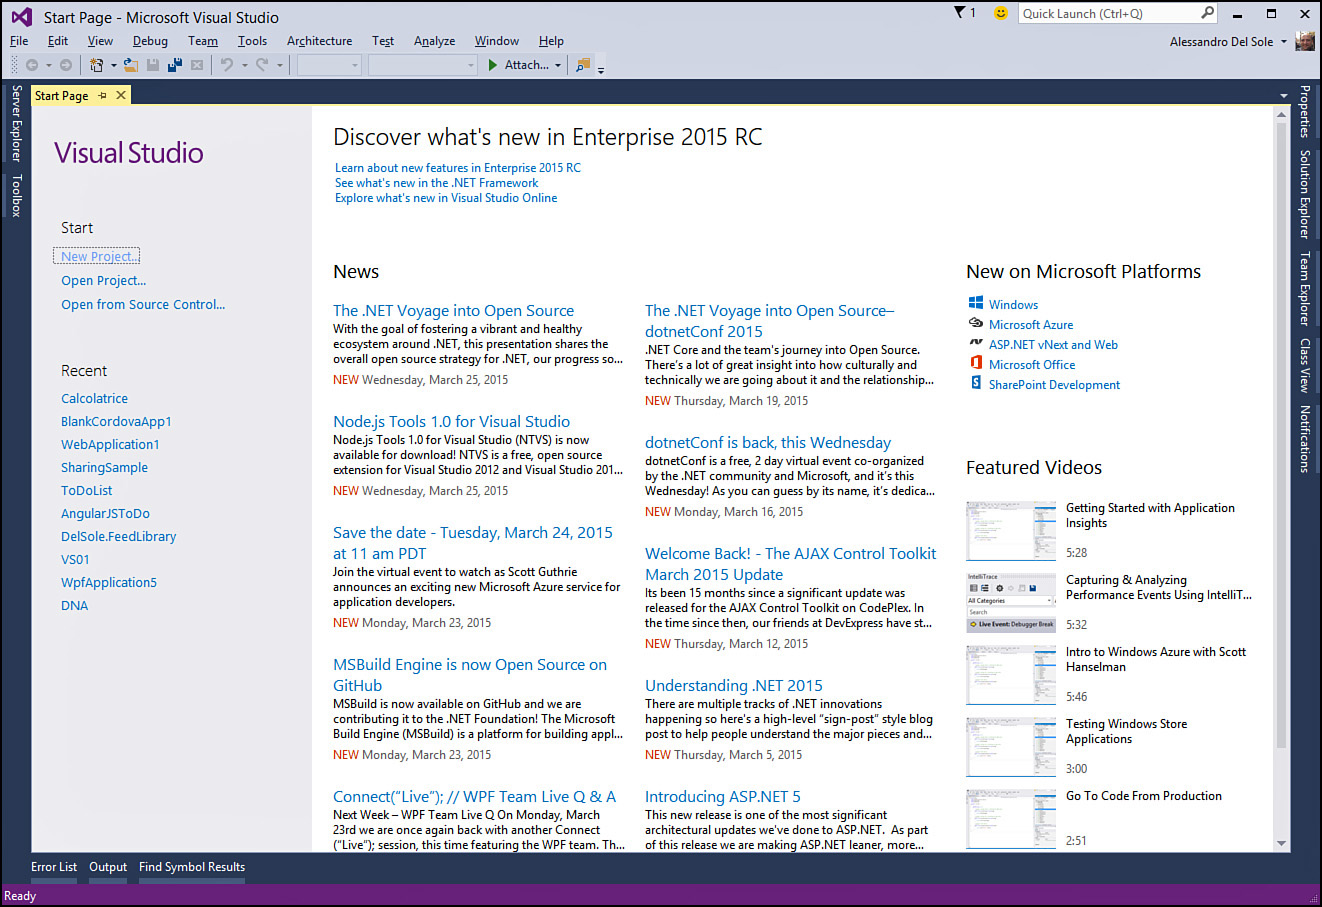The height and width of the screenshot is (907, 1322).
Task: Click the Start Page vertical scrollbar
Action: [1282, 434]
